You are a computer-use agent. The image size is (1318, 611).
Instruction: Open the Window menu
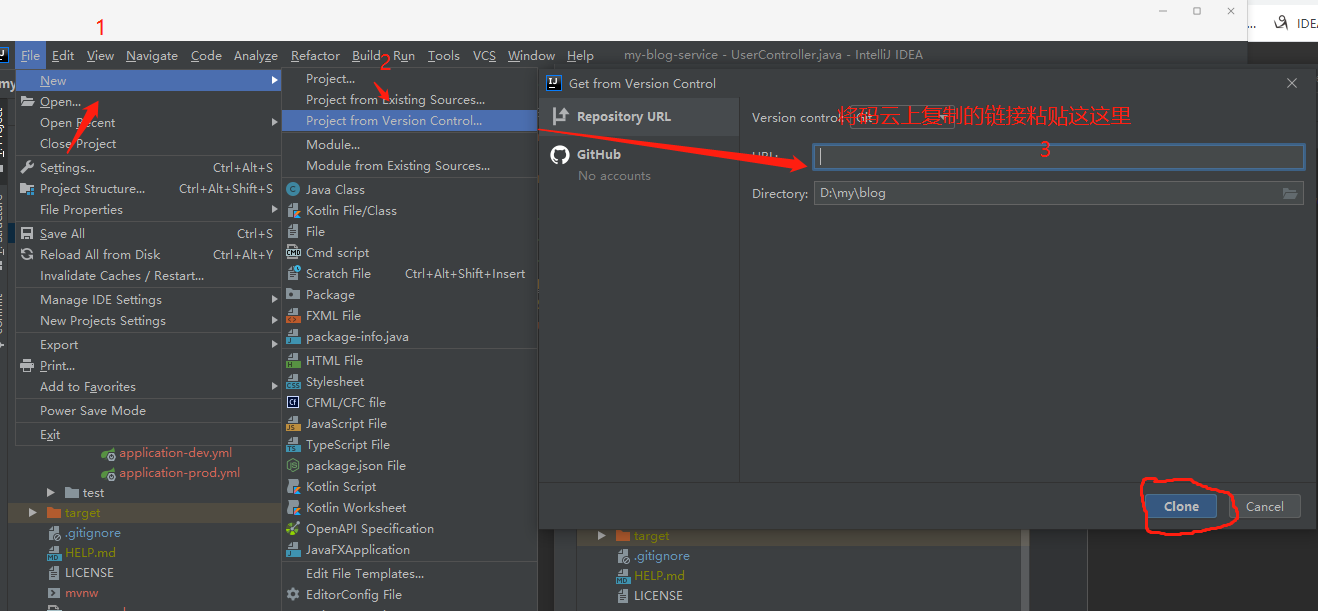click(x=531, y=56)
